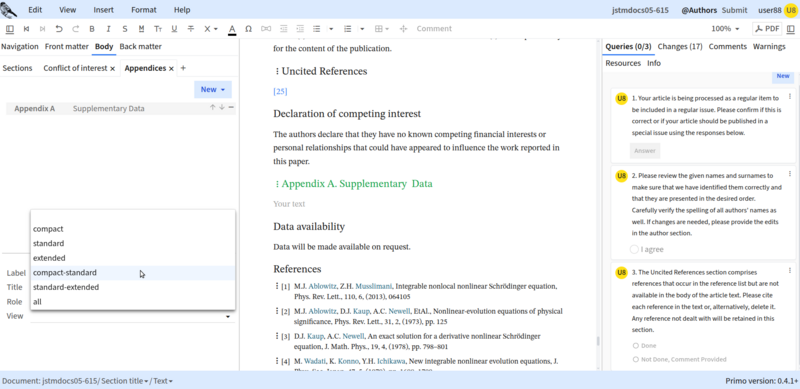Open the Section title breadcrumb dropdown
Screen dimensions: 800x389
tap(125, 381)
